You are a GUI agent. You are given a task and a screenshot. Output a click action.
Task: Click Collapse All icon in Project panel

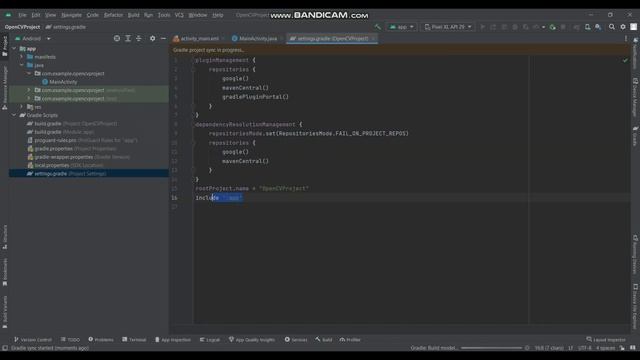point(139,38)
